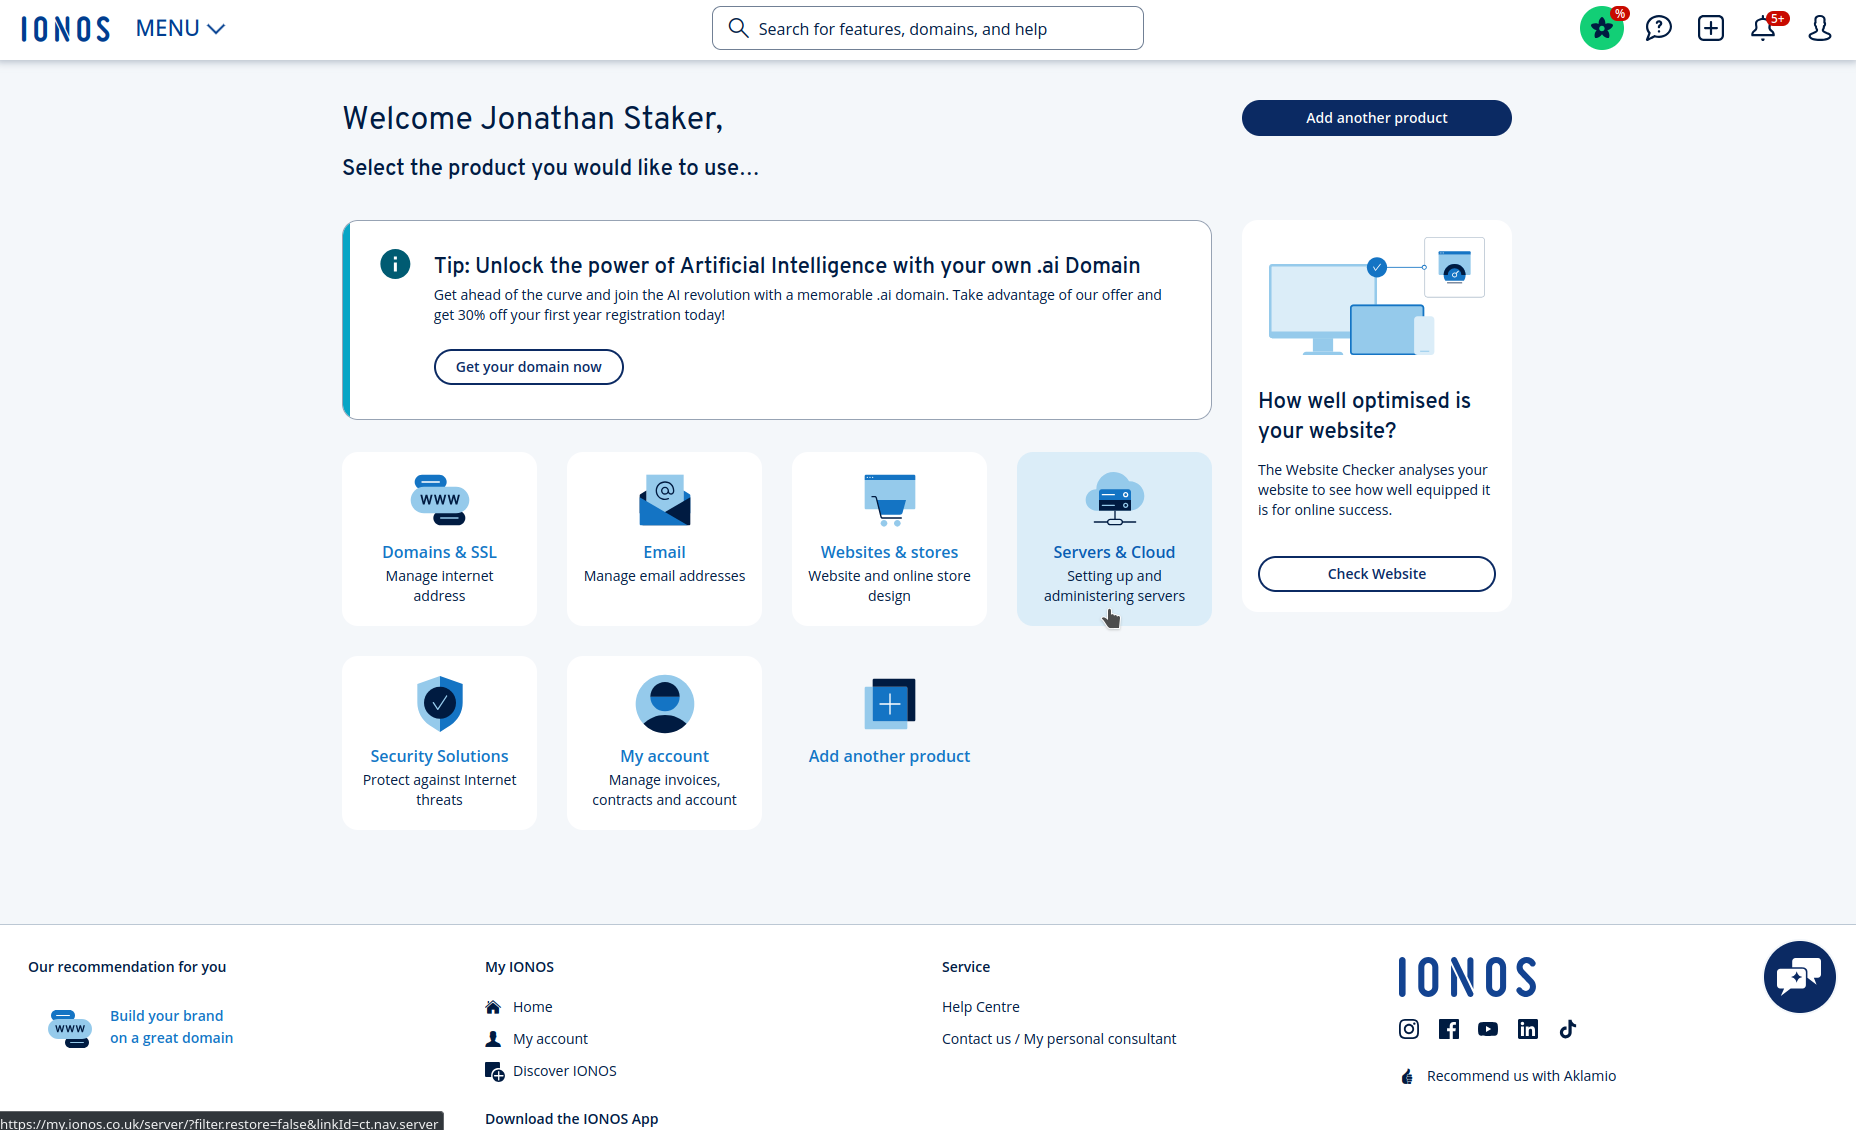Screen dimensions: 1856x1130
Task: Open the live chat bubble button
Action: (1799, 976)
